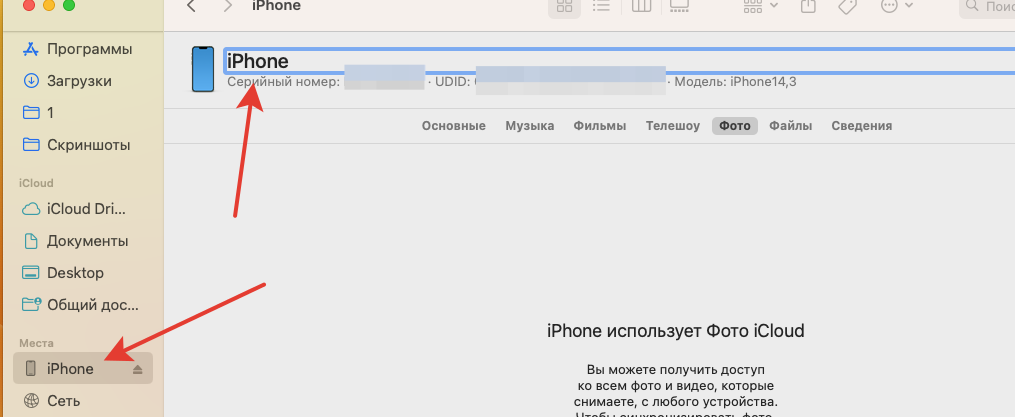Click the UDID label text
The height and width of the screenshot is (417, 1015).
[x=451, y=82]
